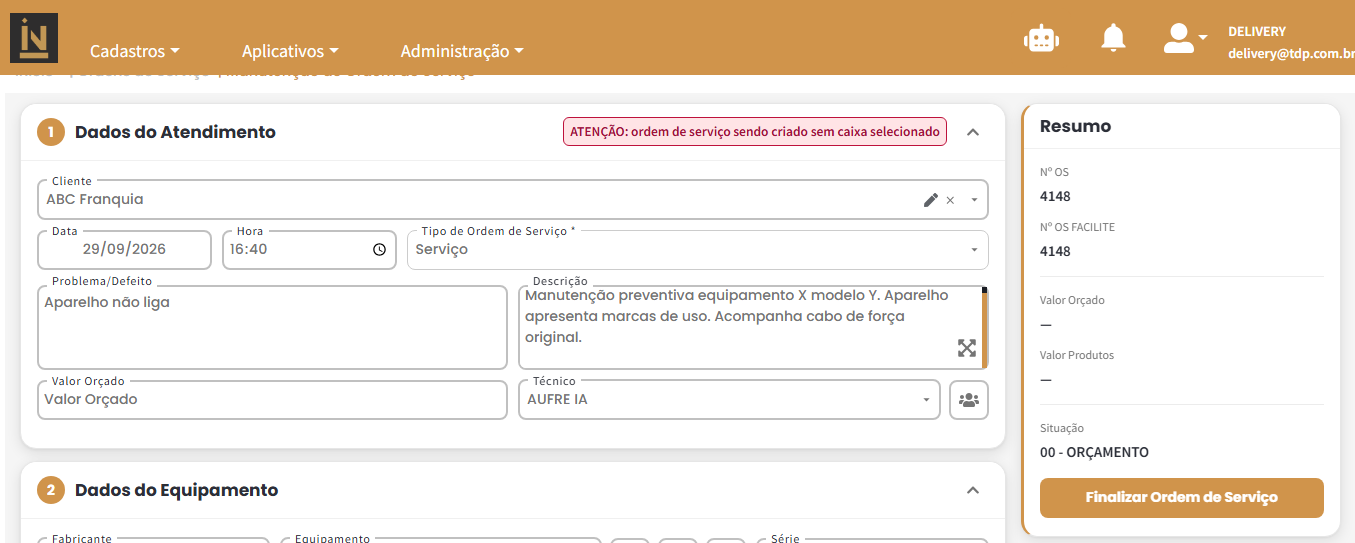Screen dimensions: 1355x543
Task: Click the Dados do Atendimento section title
Action: point(175,132)
